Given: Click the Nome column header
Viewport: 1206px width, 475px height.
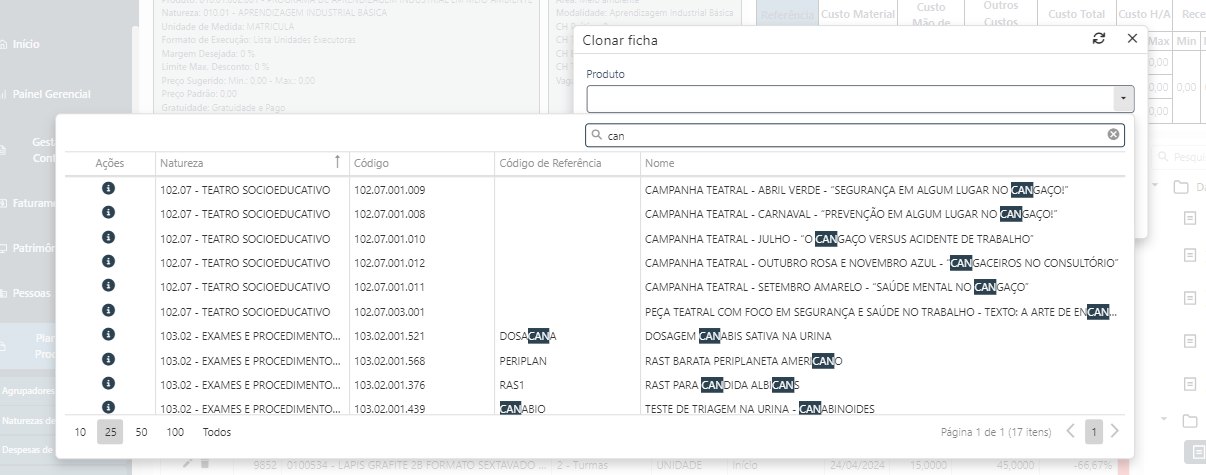Looking at the screenshot, I should click(x=660, y=163).
